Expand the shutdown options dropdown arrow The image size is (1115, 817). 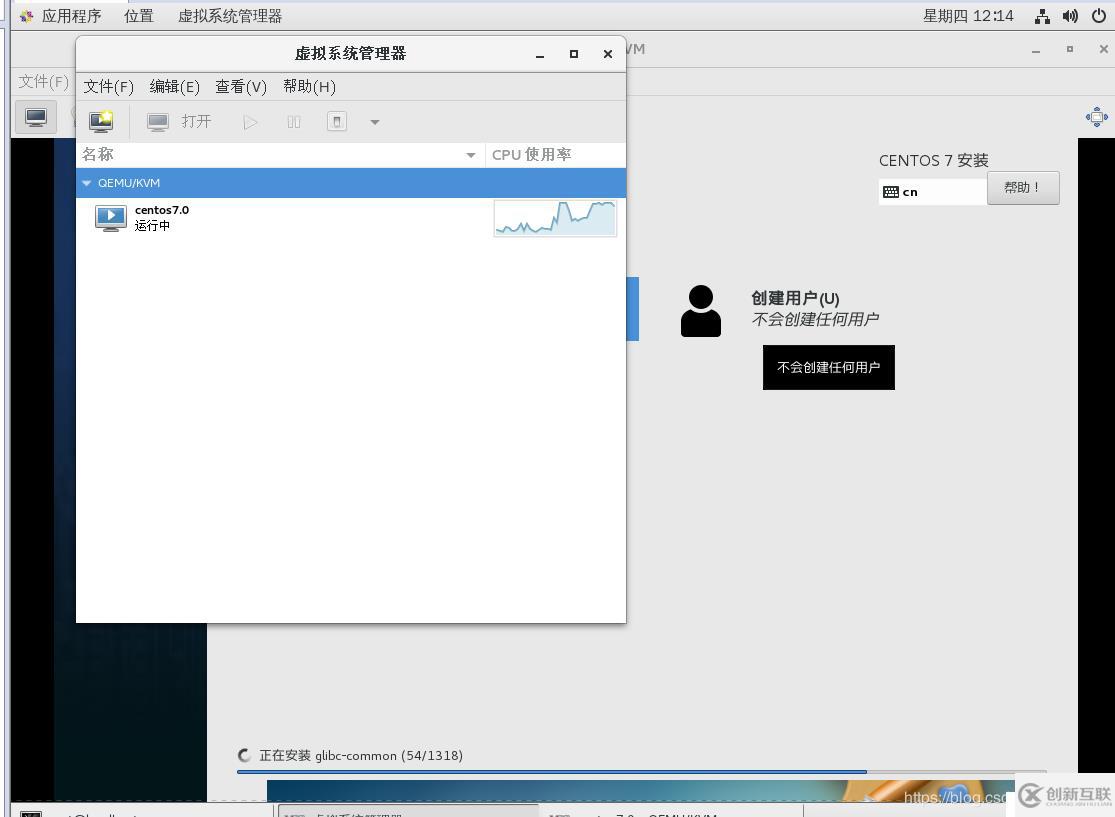pos(375,122)
